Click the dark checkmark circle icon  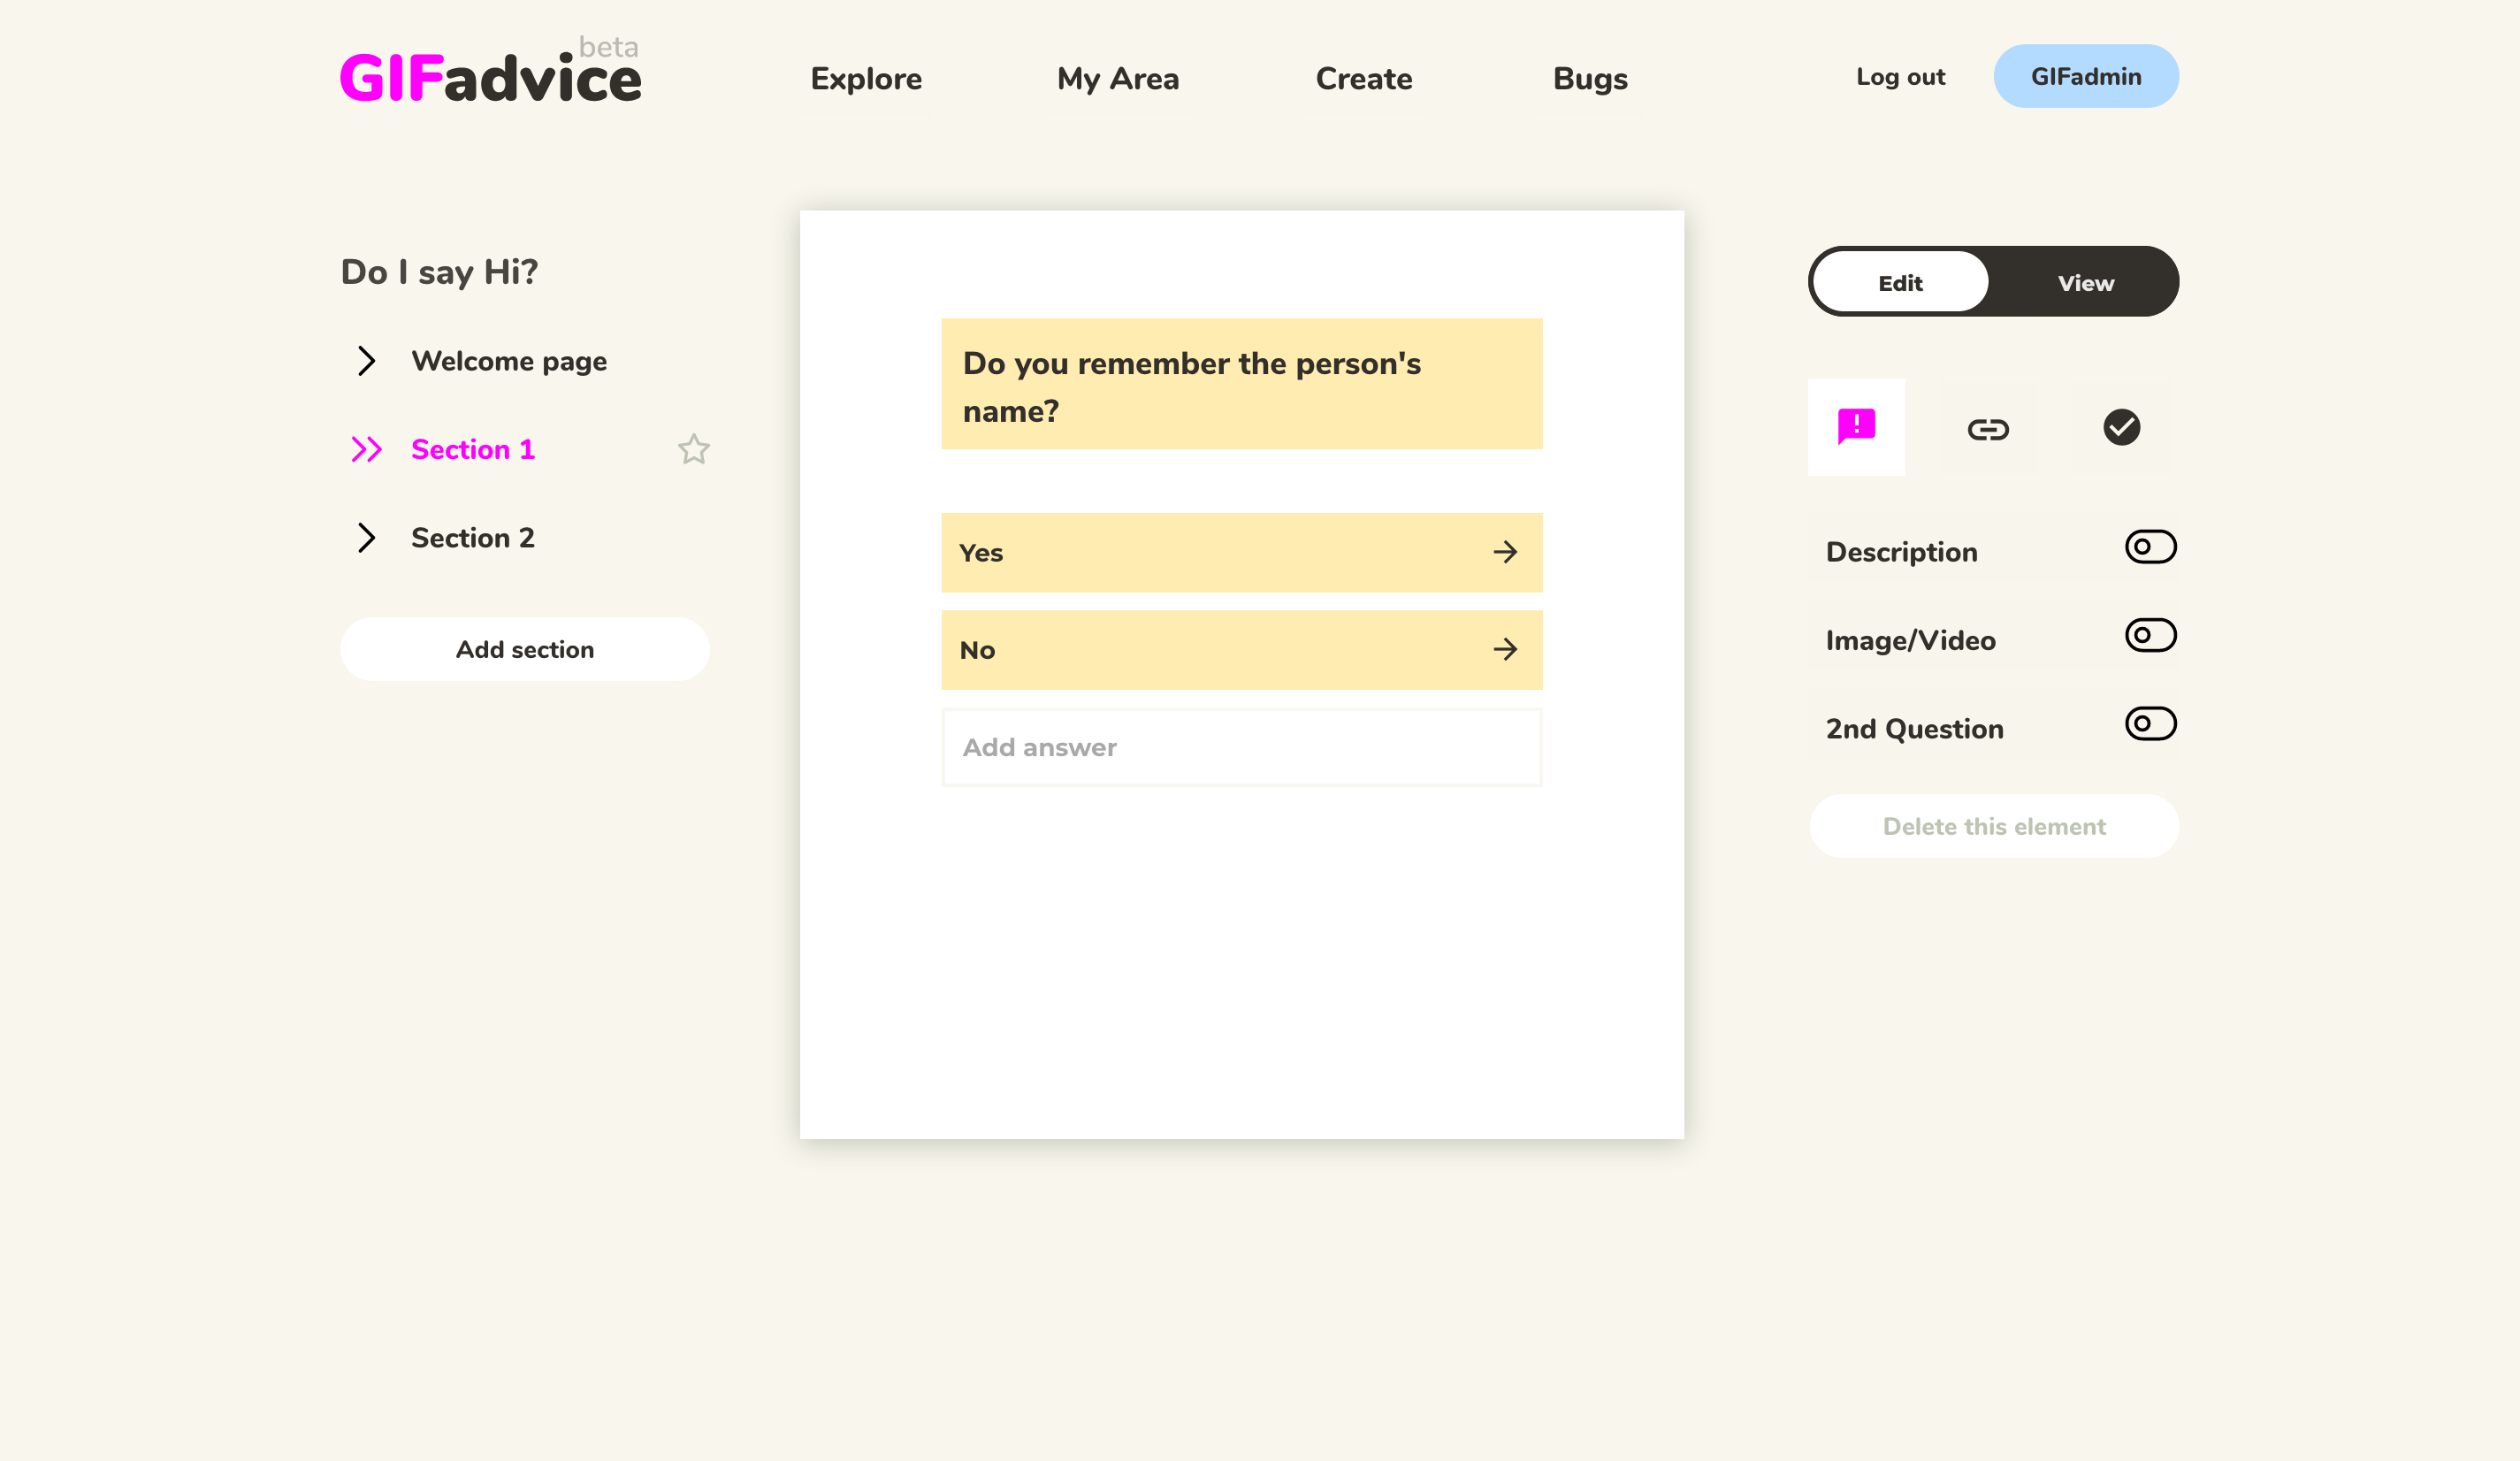(2121, 427)
